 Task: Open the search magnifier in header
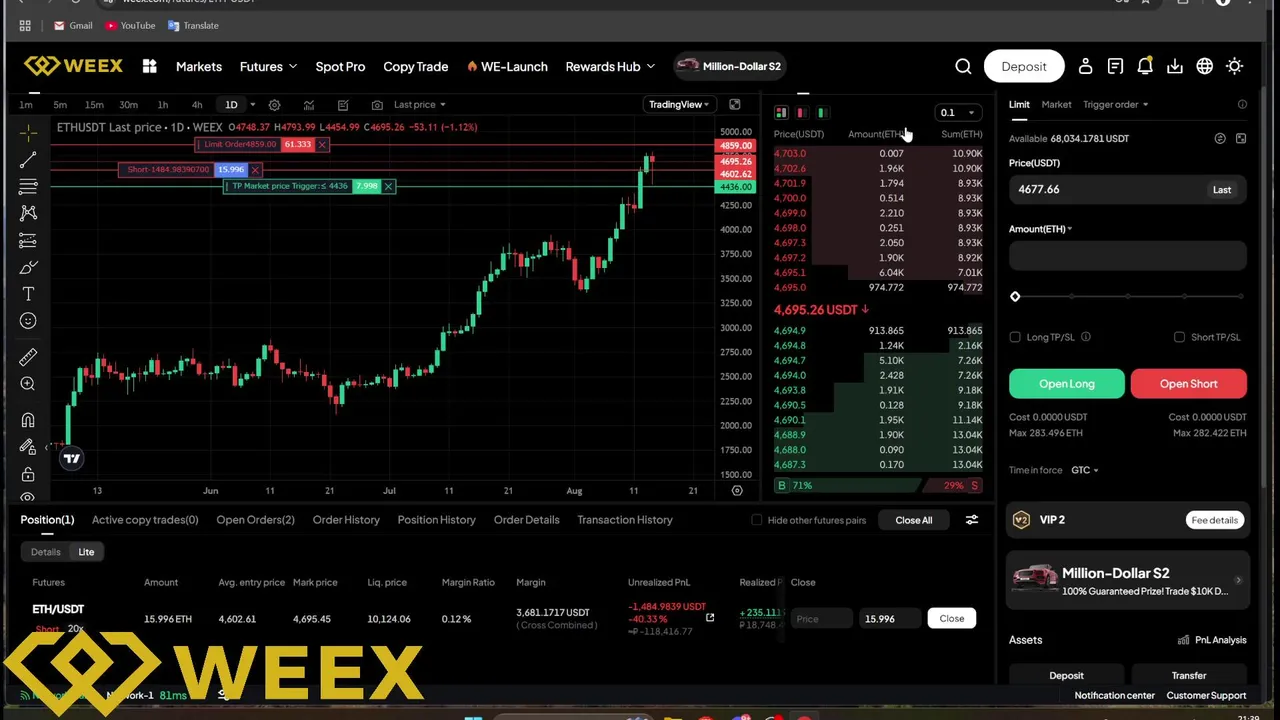point(963,66)
